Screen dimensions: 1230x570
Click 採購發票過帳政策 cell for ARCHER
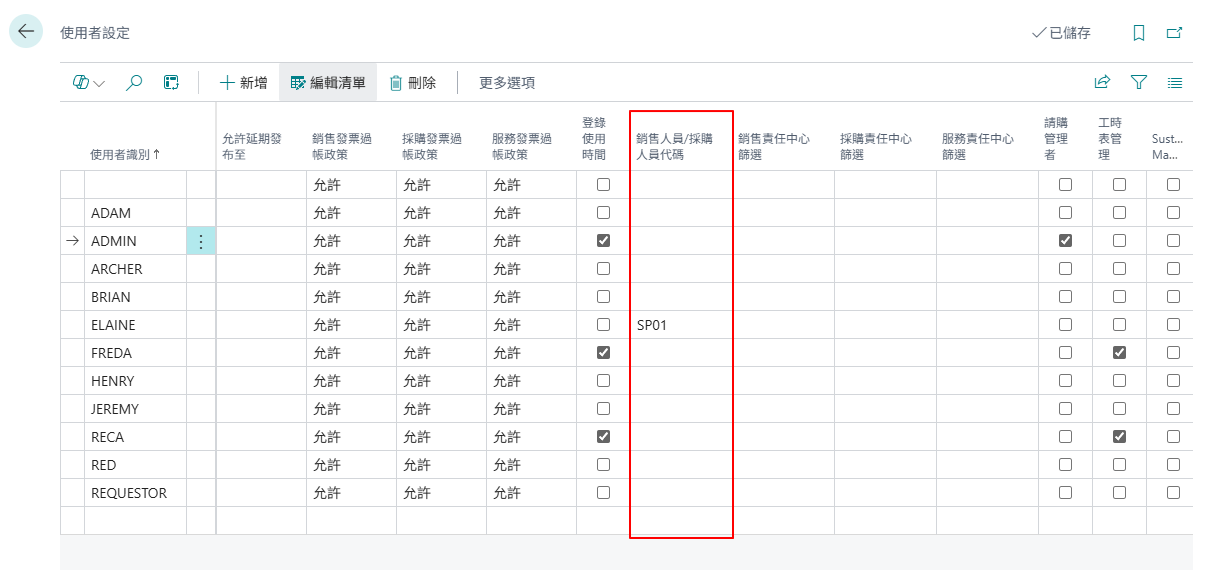(x=441, y=269)
